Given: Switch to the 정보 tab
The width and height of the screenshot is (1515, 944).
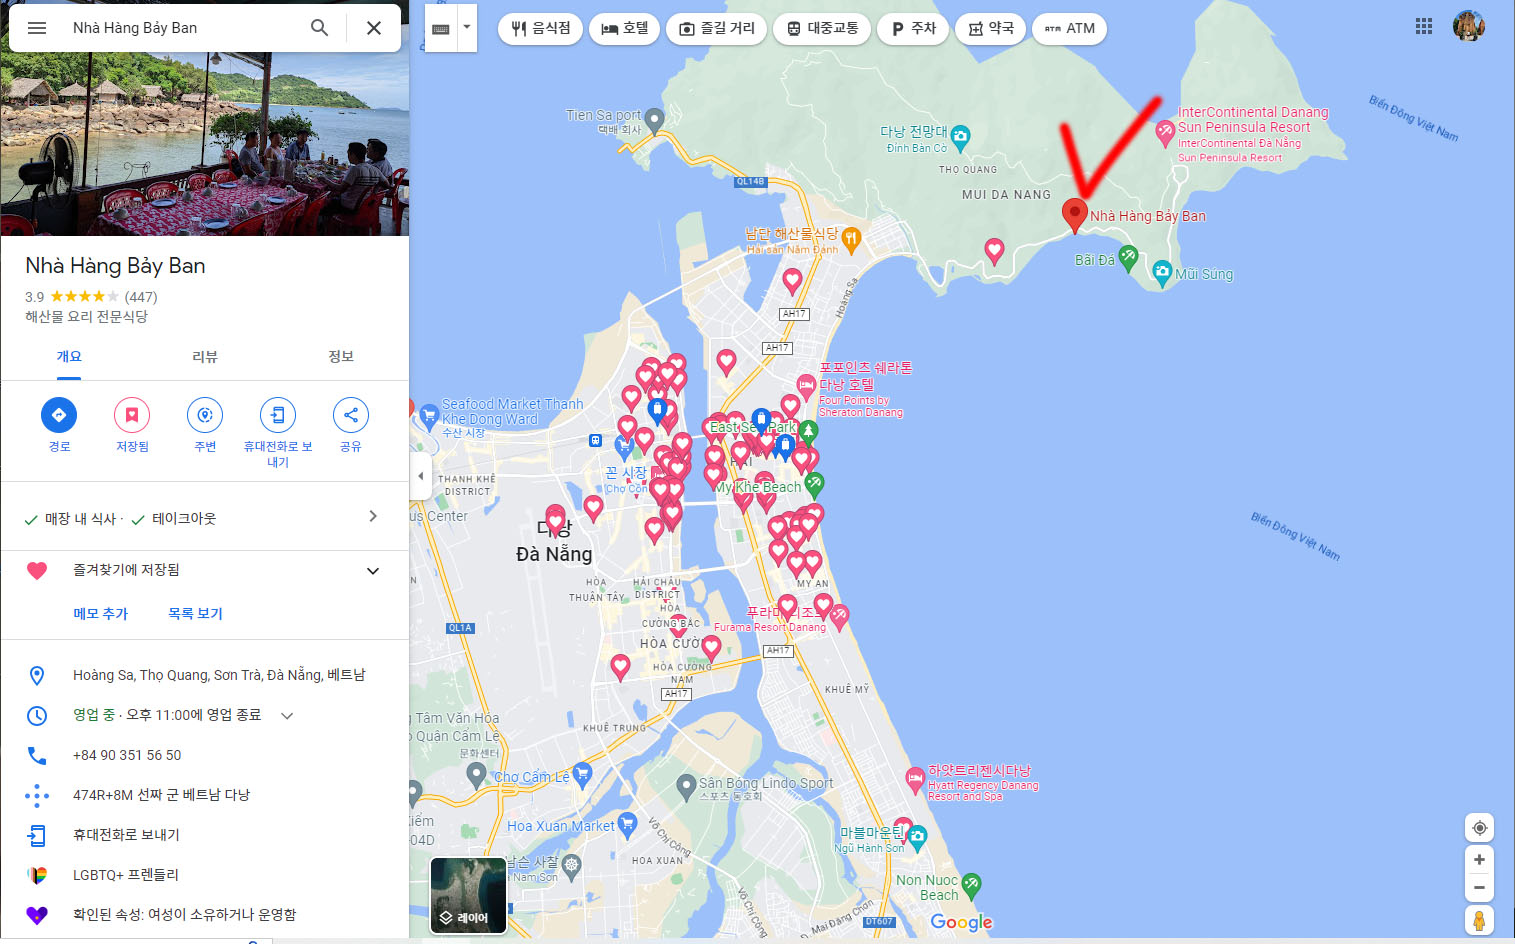Looking at the screenshot, I should click(341, 357).
